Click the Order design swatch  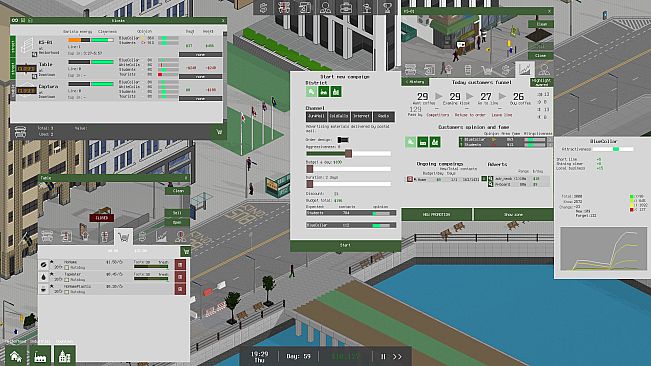[x=343, y=140]
